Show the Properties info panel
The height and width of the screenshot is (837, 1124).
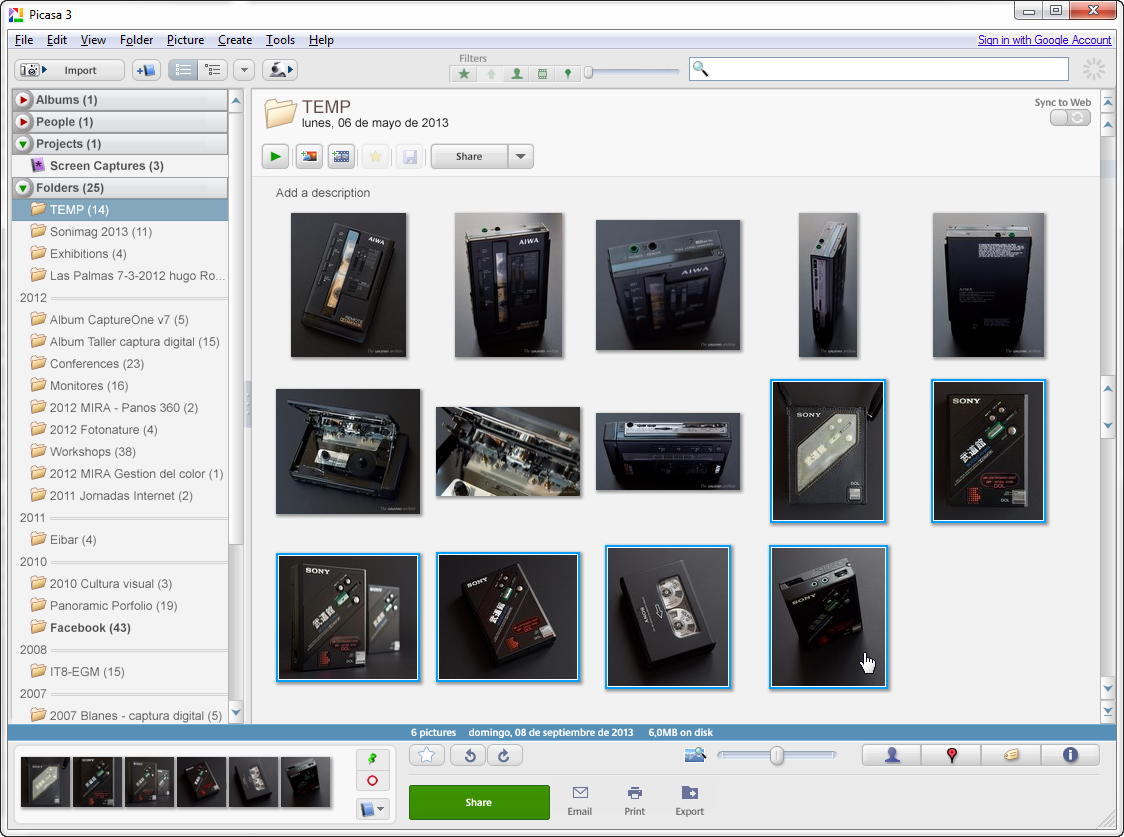(x=1070, y=755)
